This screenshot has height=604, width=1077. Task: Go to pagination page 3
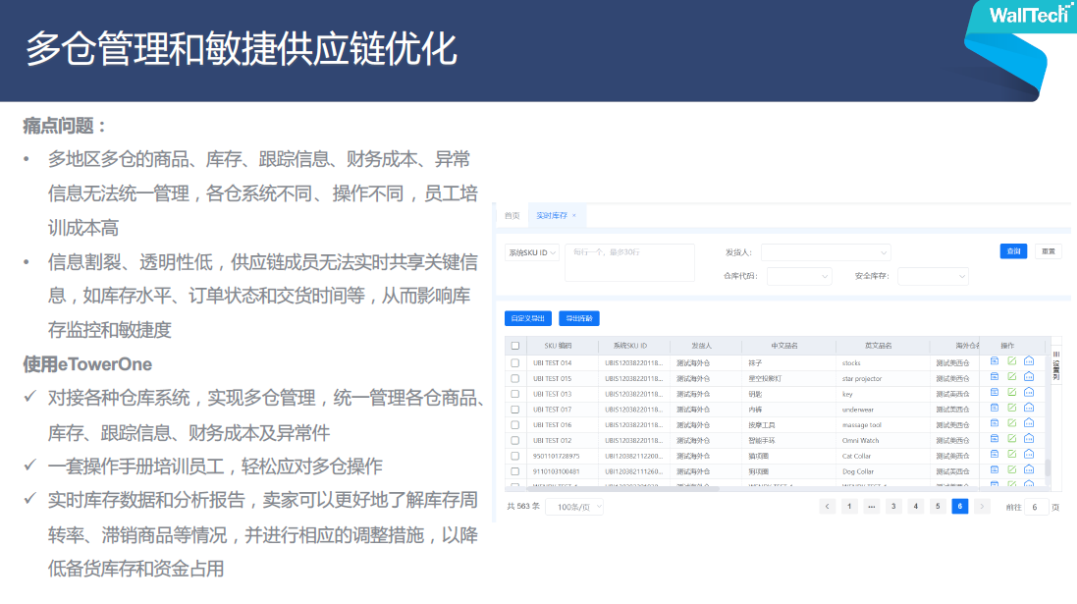[893, 506]
